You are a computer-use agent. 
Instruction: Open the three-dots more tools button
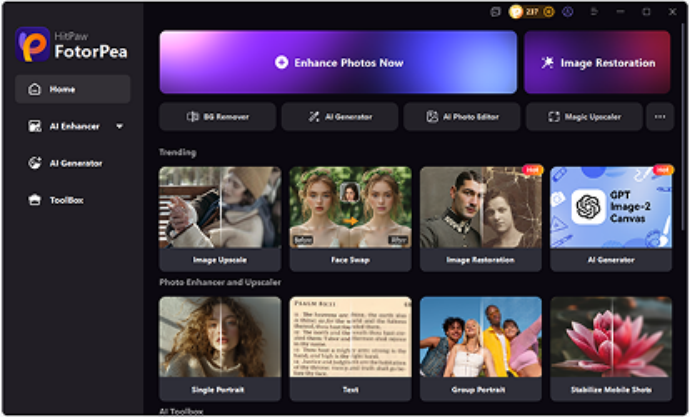pos(660,117)
